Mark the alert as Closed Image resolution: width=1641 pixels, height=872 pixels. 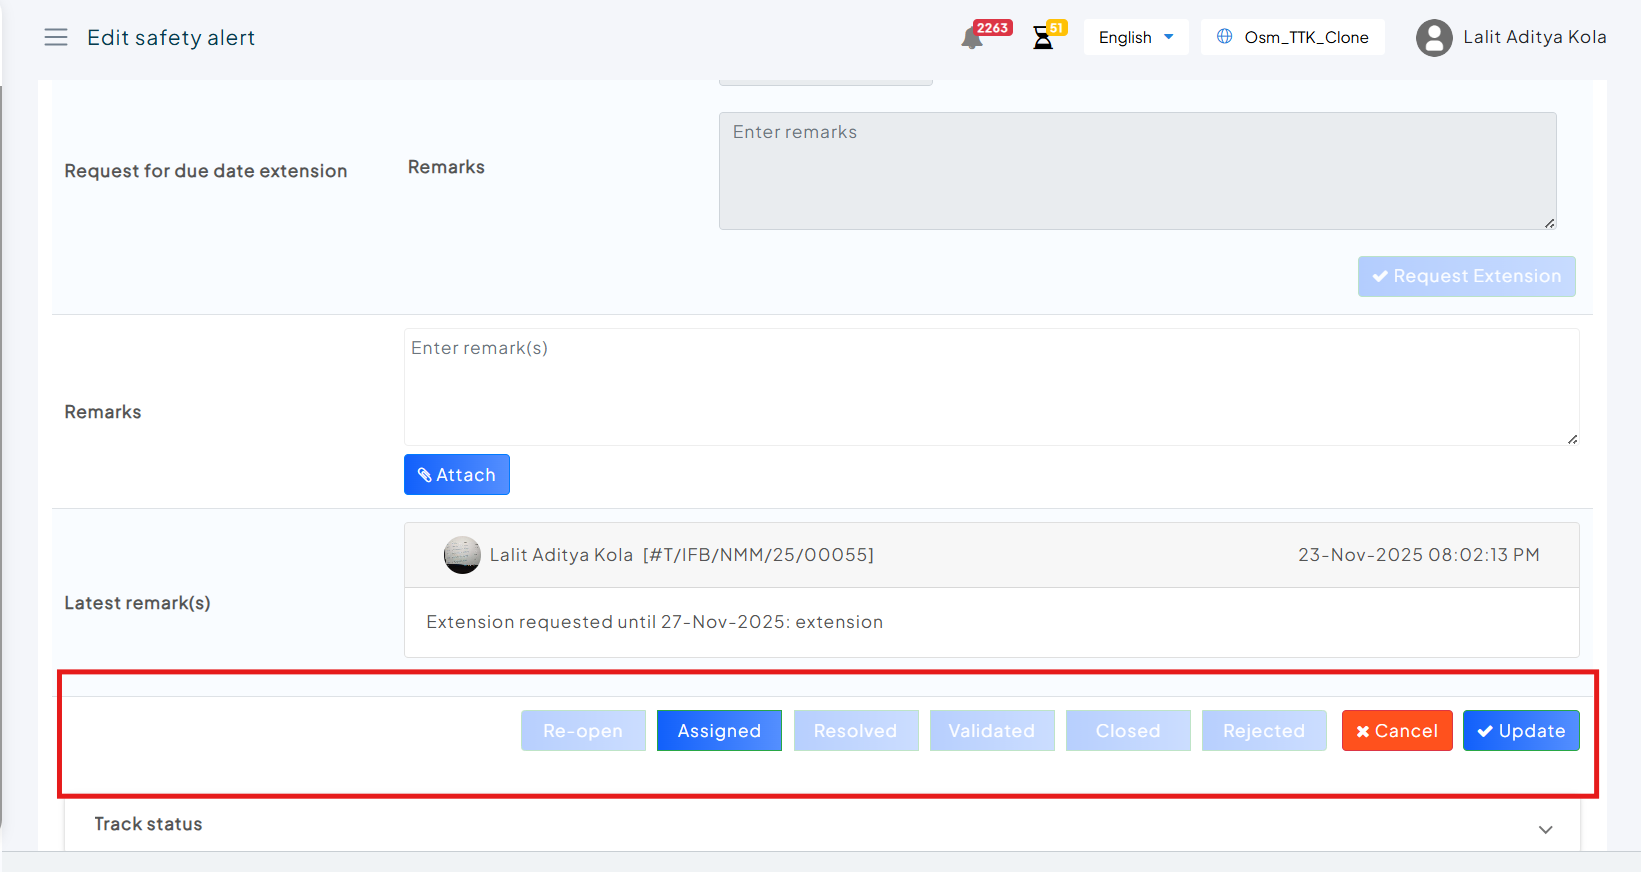(1127, 731)
